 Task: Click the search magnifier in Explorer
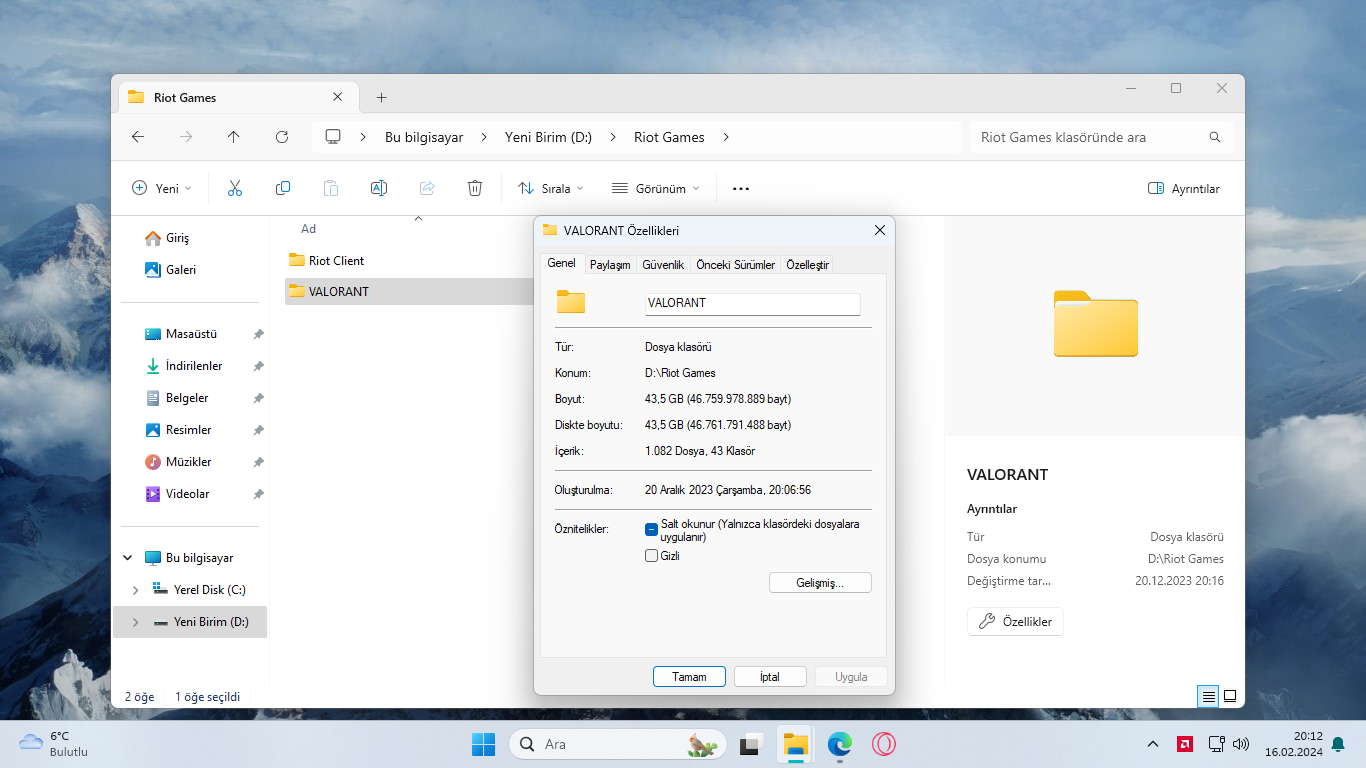click(1215, 137)
